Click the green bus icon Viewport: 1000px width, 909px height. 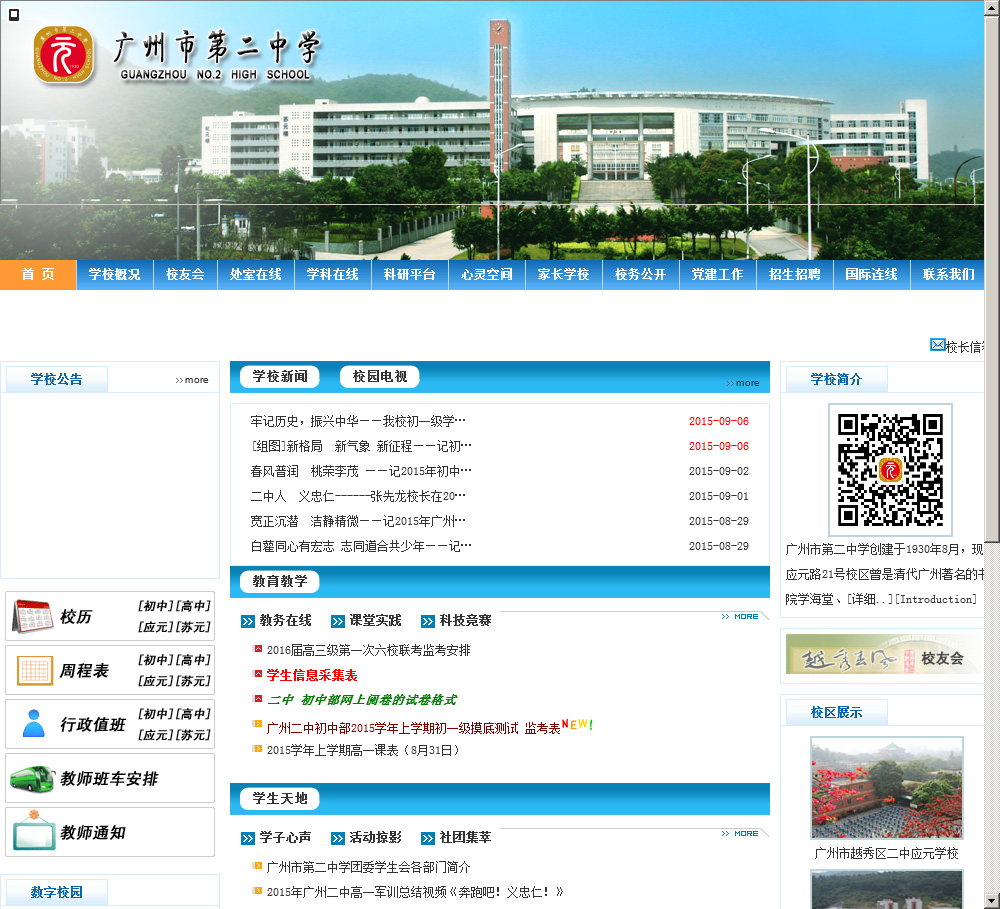click(x=32, y=778)
